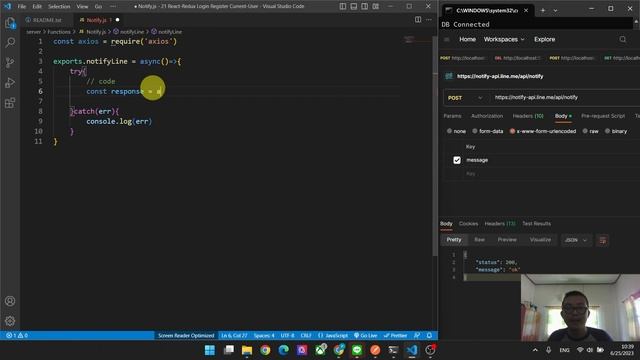Viewport: 640px width, 360px height.
Task: Open Google Chrome from taskbar
Action: pos(265,350)
